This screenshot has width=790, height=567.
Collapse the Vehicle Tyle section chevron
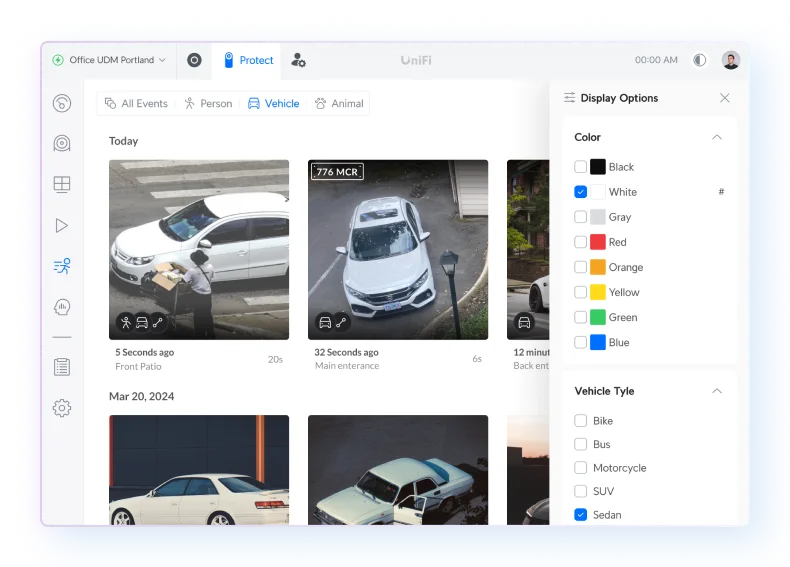pyautogui.click(x=716, y=391)
